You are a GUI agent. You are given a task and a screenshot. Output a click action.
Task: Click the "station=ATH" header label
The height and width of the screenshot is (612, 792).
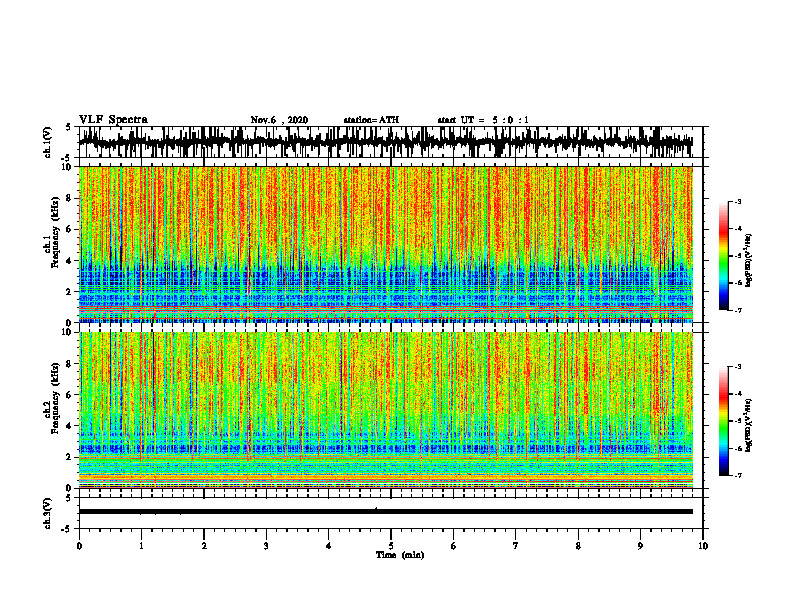tap(371, 120)
